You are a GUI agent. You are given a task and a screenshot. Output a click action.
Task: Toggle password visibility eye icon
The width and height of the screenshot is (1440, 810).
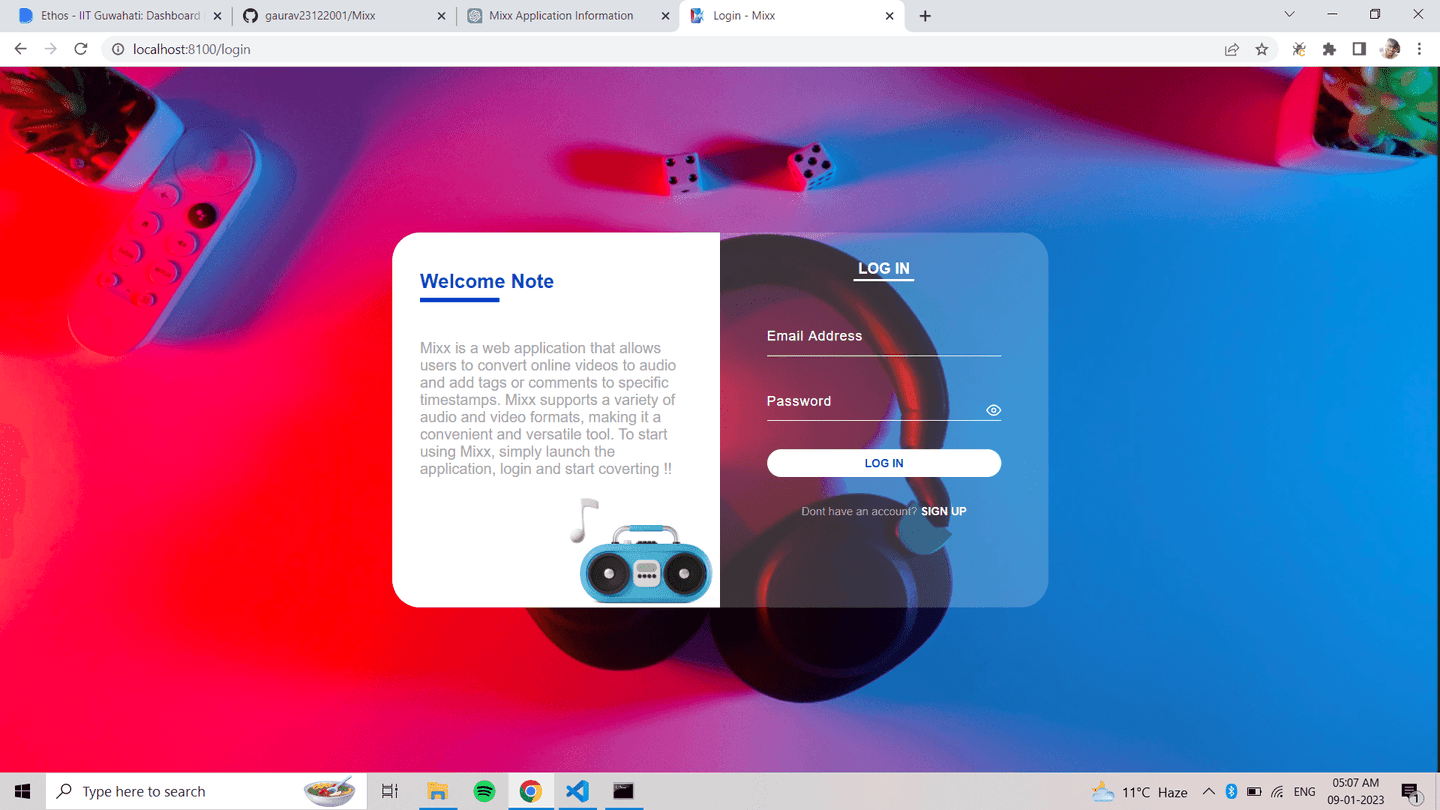(x=993, y=410)
